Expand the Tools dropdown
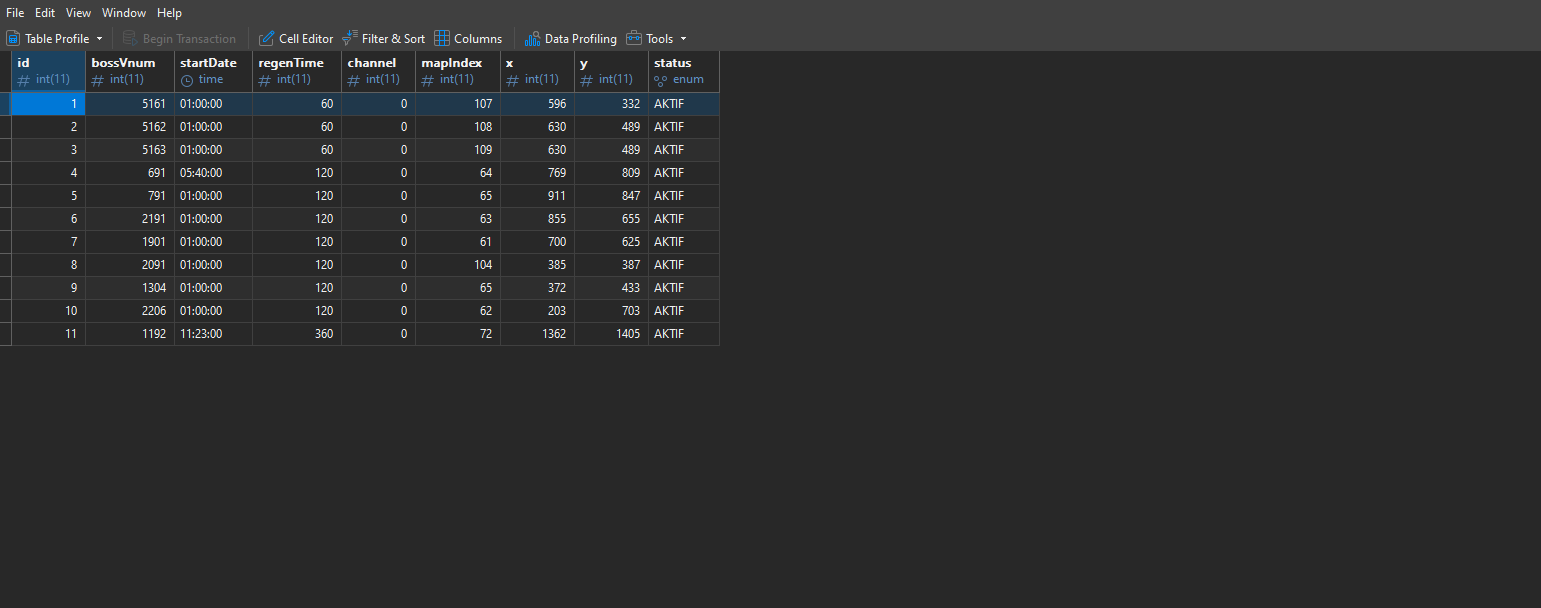Screen dimensions: 1541x608 click(657, 39)
